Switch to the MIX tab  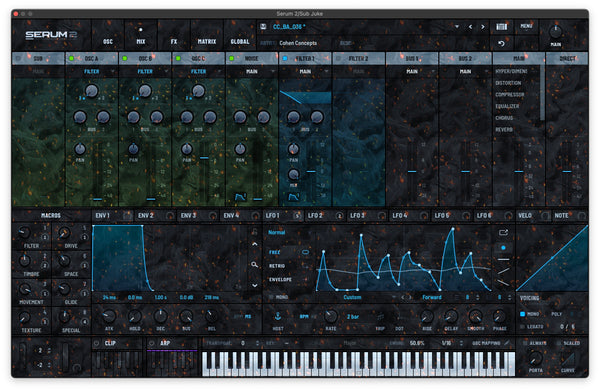pyautogui.click(x=141, y=36)
